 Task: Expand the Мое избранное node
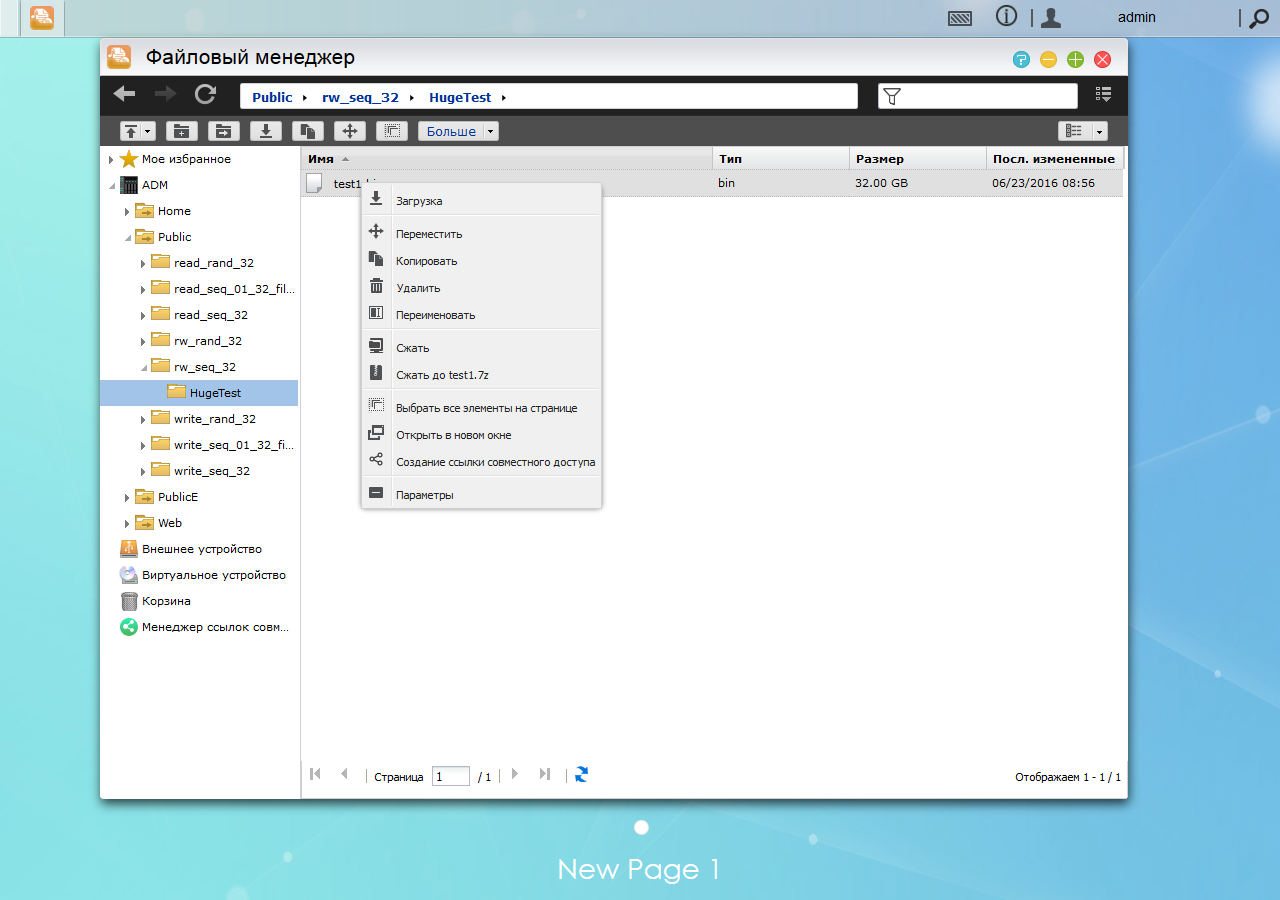(x=111, y=159)
